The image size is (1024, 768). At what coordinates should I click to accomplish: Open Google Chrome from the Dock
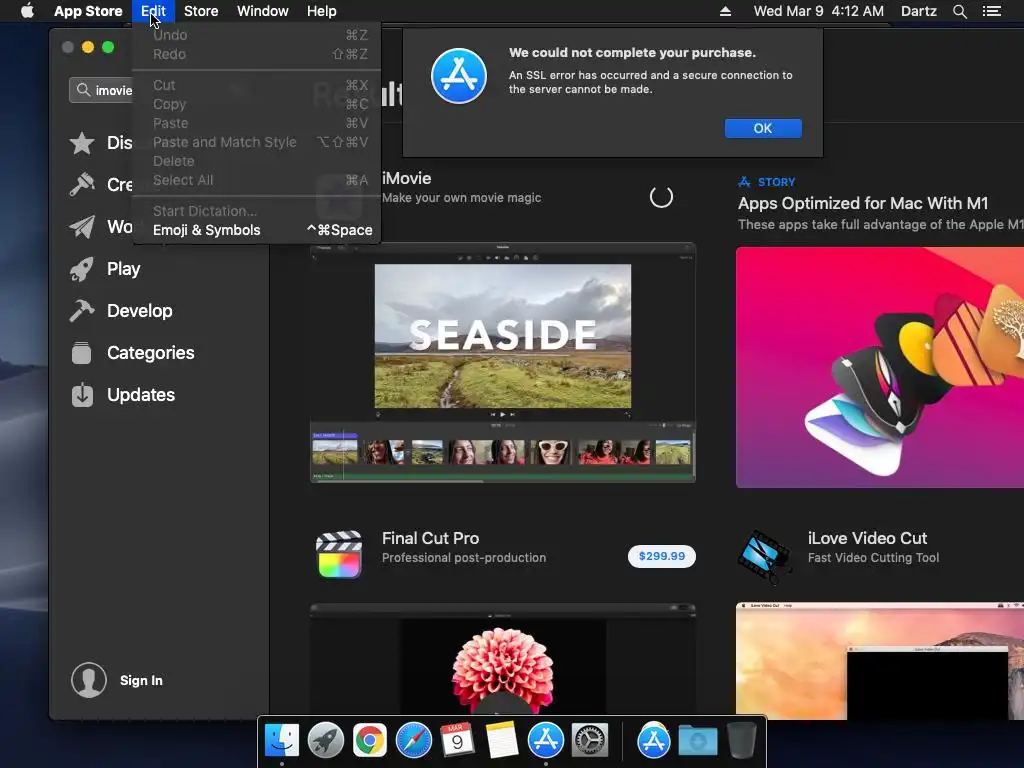point(370,740)
